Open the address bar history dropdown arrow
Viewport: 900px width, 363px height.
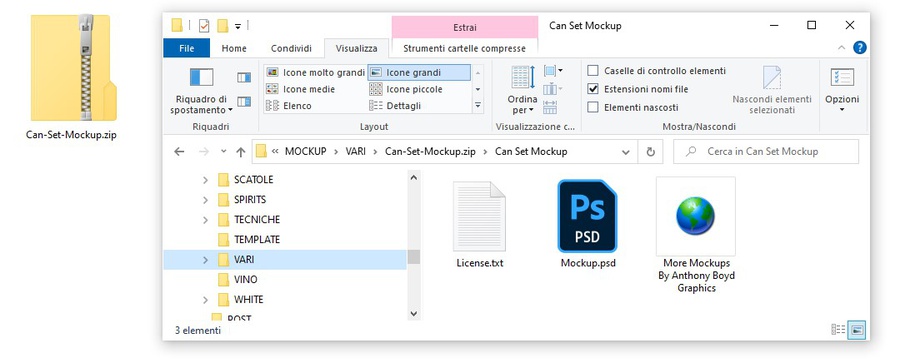[626, 152]
